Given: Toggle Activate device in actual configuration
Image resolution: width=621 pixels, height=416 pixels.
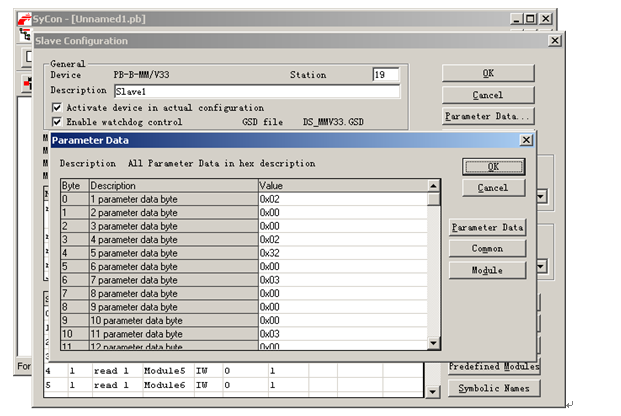Looking at the screenshot, I should 57,107.
